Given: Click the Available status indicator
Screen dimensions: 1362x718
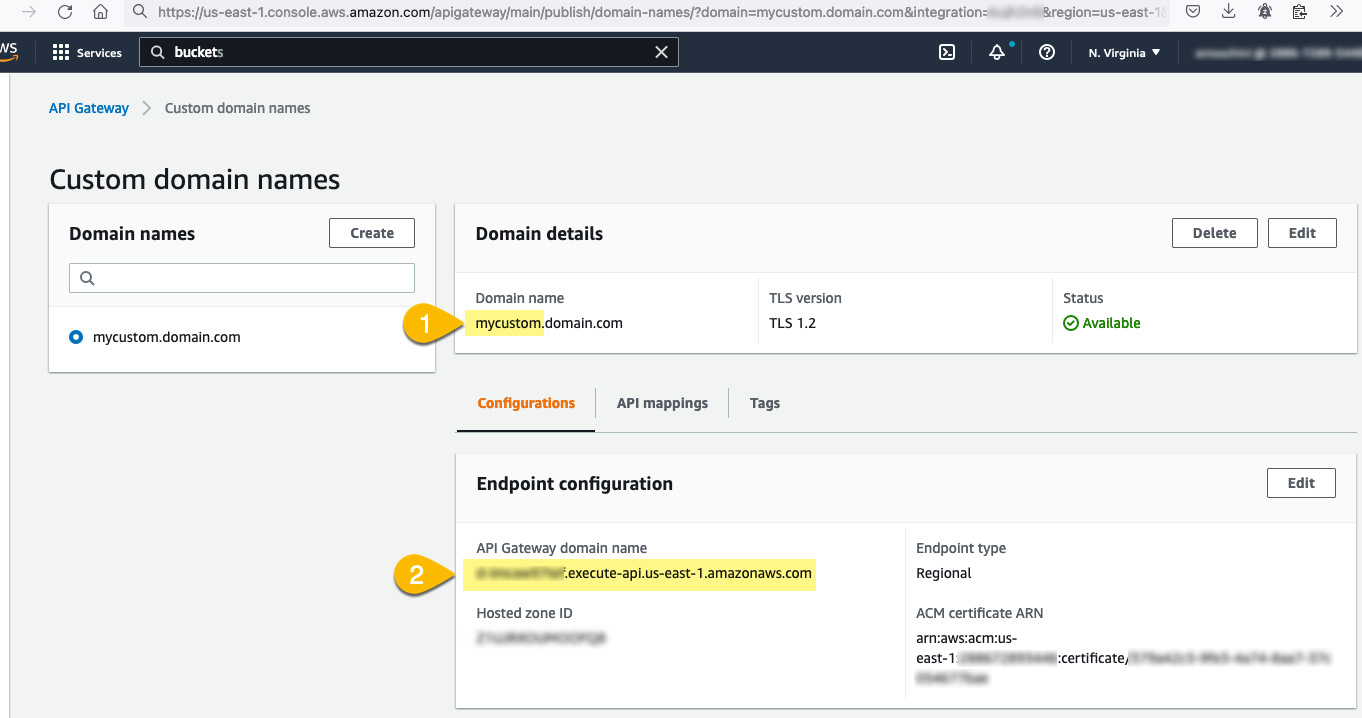Looking at the screenshot, I should click(x=1101, y=323).
